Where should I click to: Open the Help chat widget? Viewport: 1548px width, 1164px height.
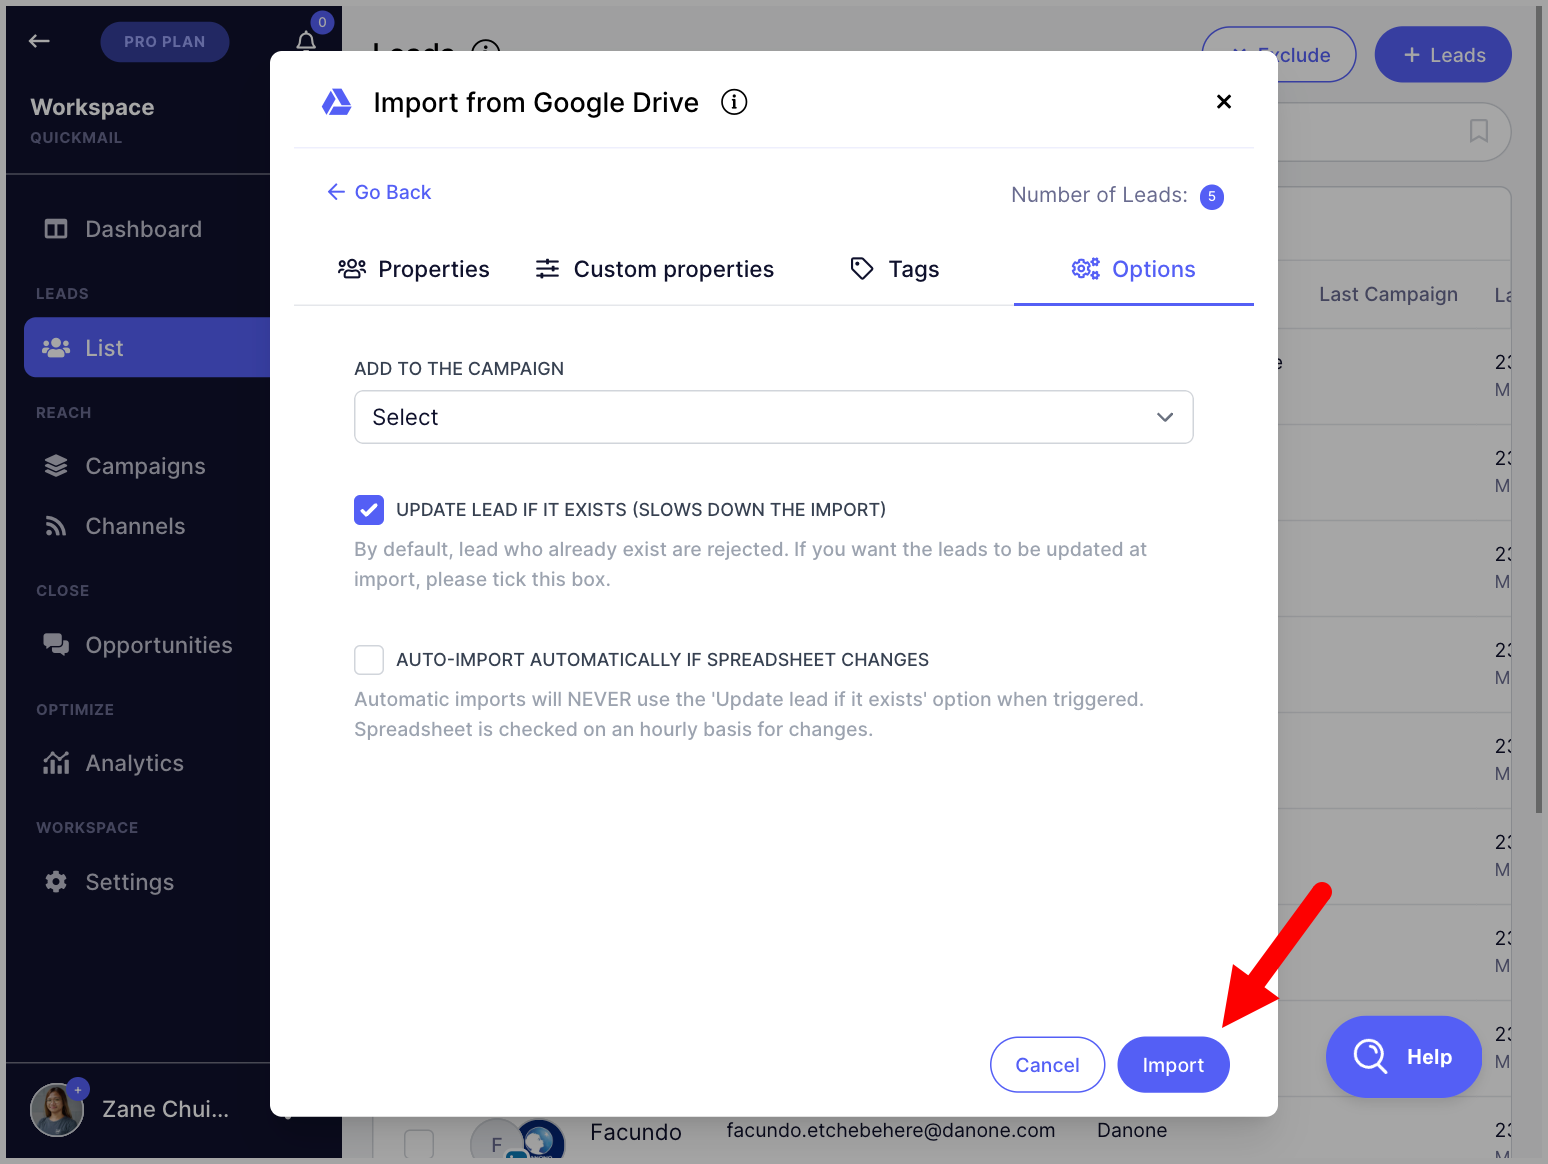pos(1404,1057)
